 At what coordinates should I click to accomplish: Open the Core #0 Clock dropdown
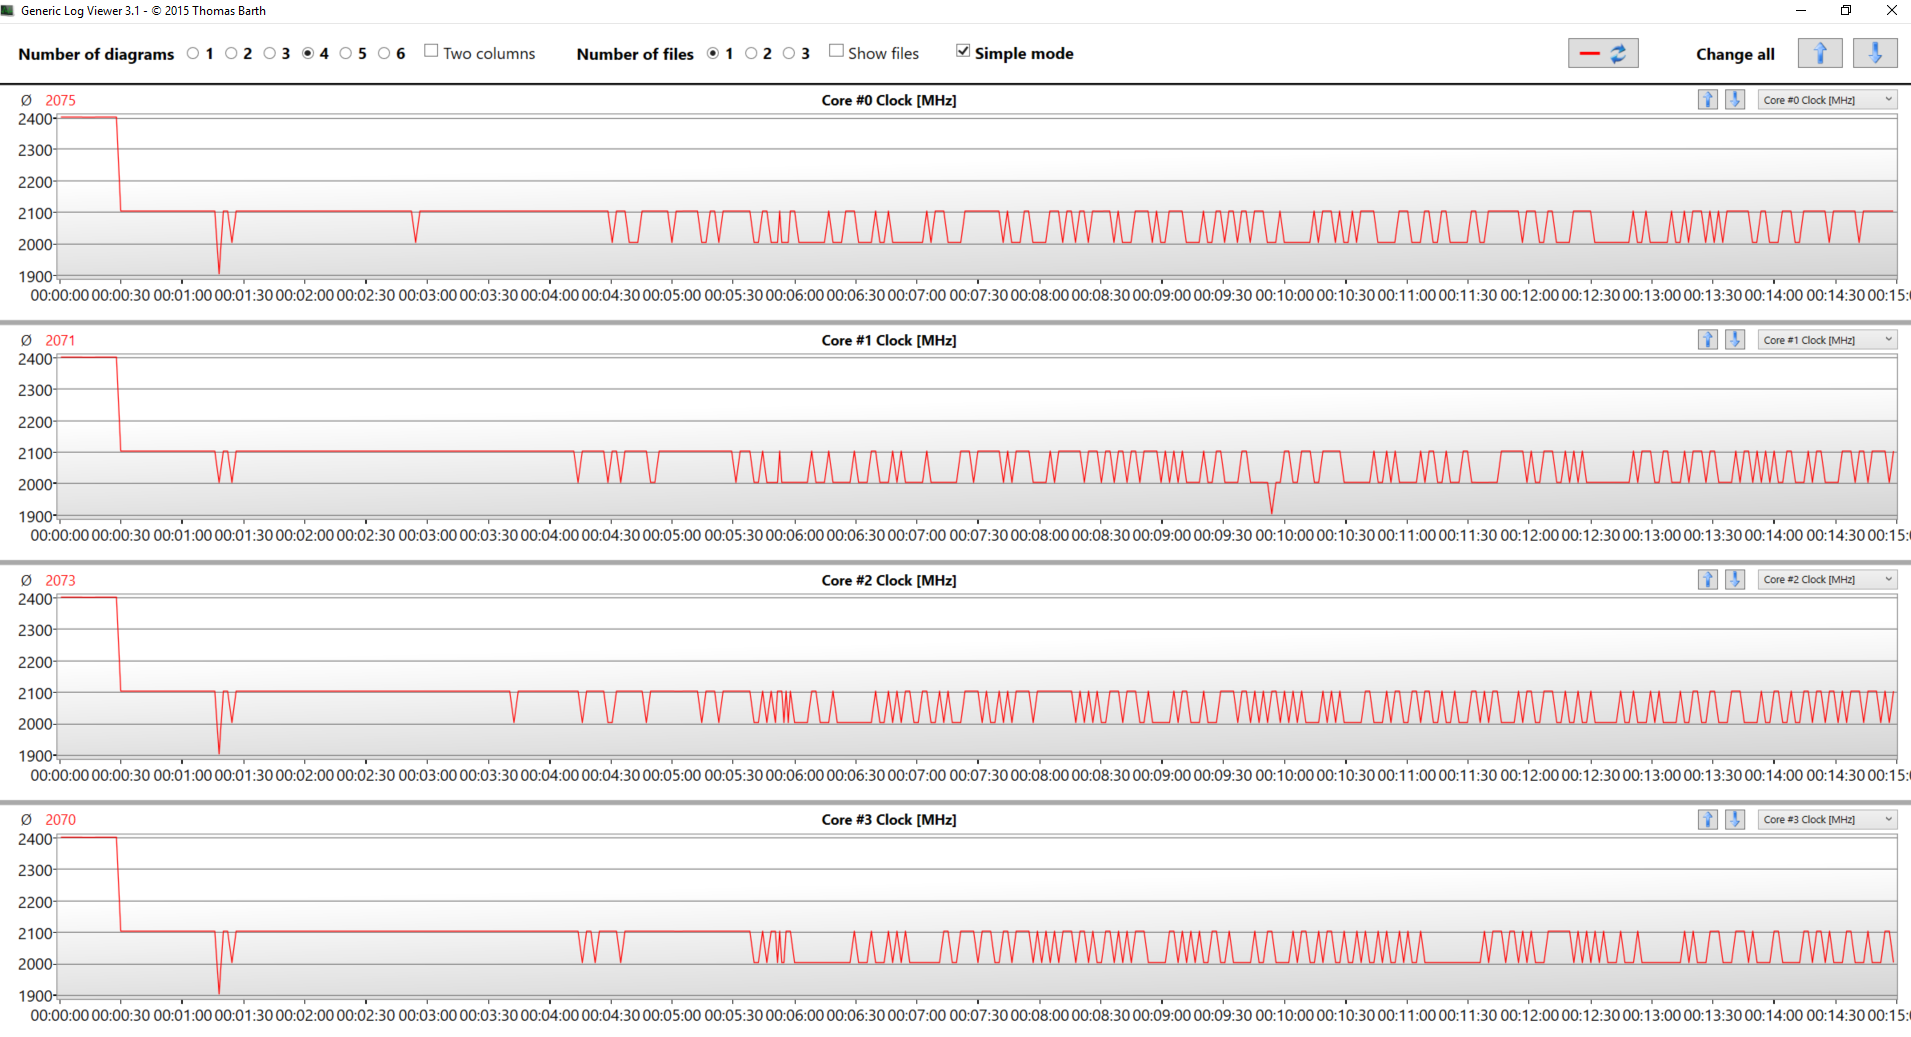(x=1826, y=100)
